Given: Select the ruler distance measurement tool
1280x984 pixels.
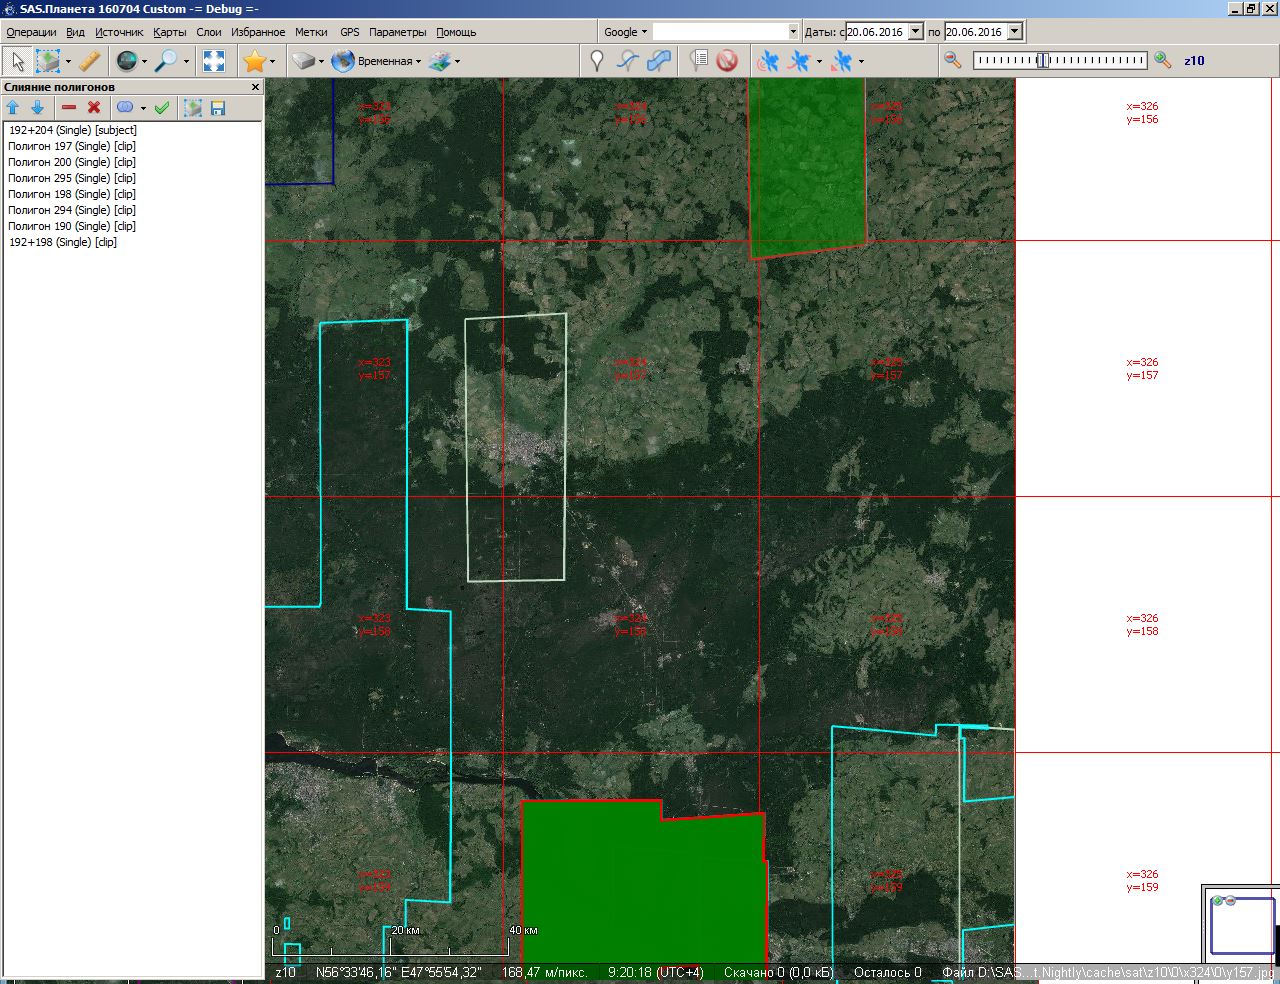Looking at the screenshot, I should (90, 61).
